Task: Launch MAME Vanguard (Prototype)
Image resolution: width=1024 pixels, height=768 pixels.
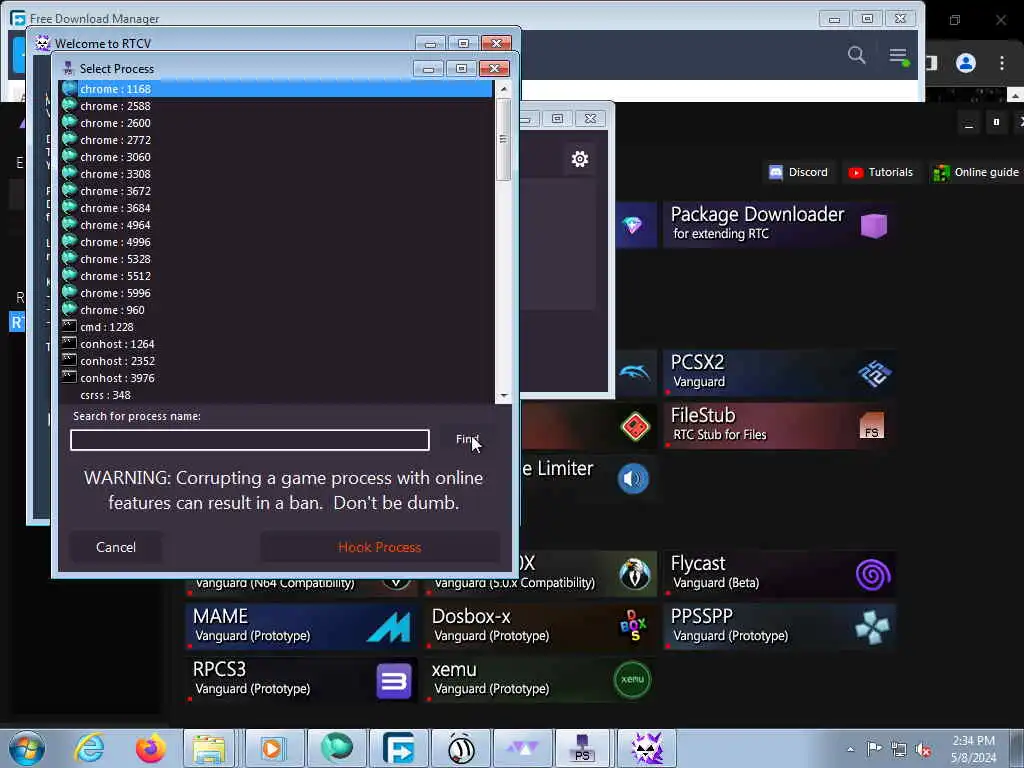Action: (301, 627)
